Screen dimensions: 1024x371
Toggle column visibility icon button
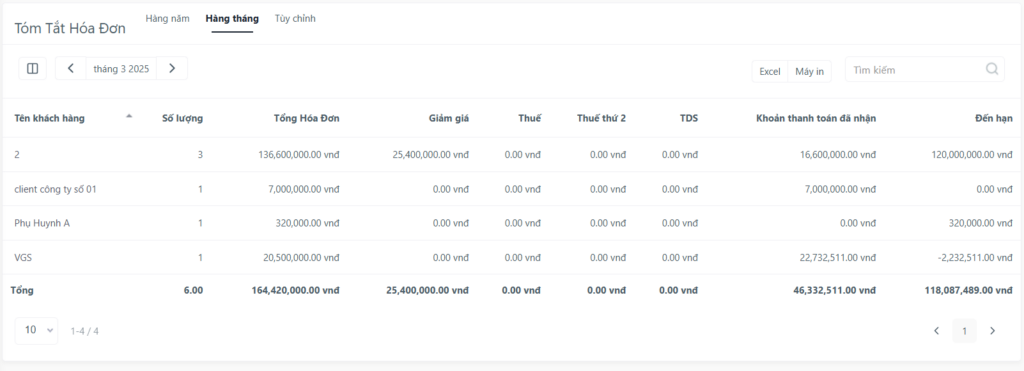point(33,69)
